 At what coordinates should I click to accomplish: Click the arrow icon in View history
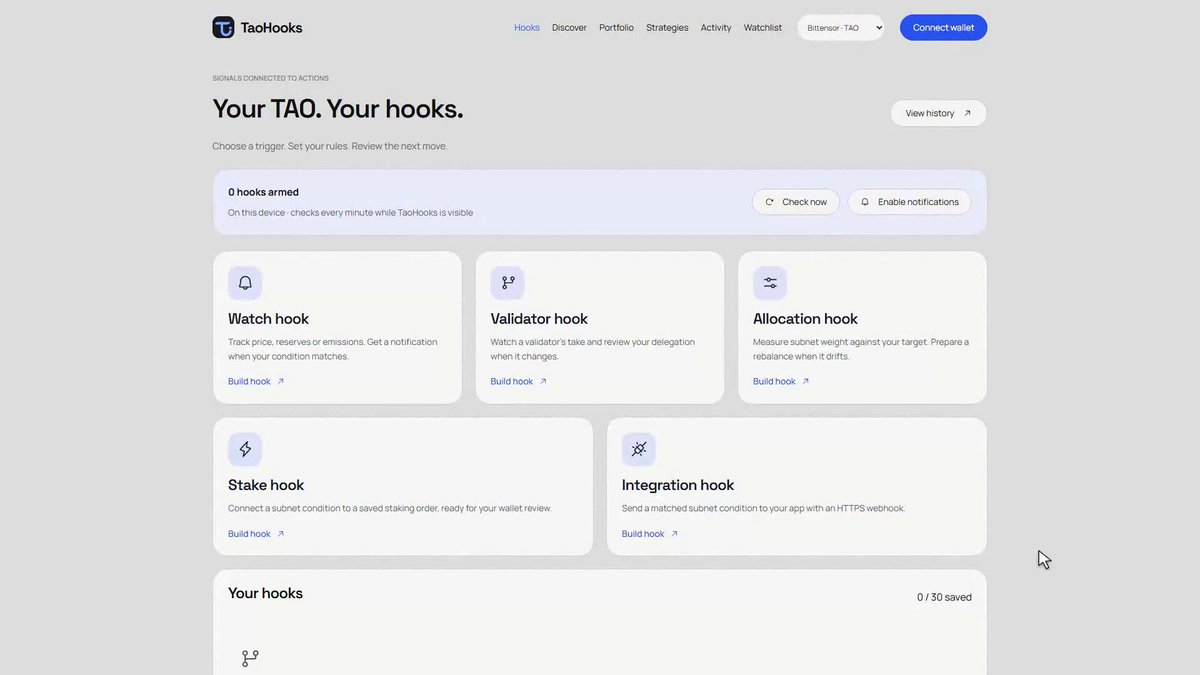click(967, 113)
